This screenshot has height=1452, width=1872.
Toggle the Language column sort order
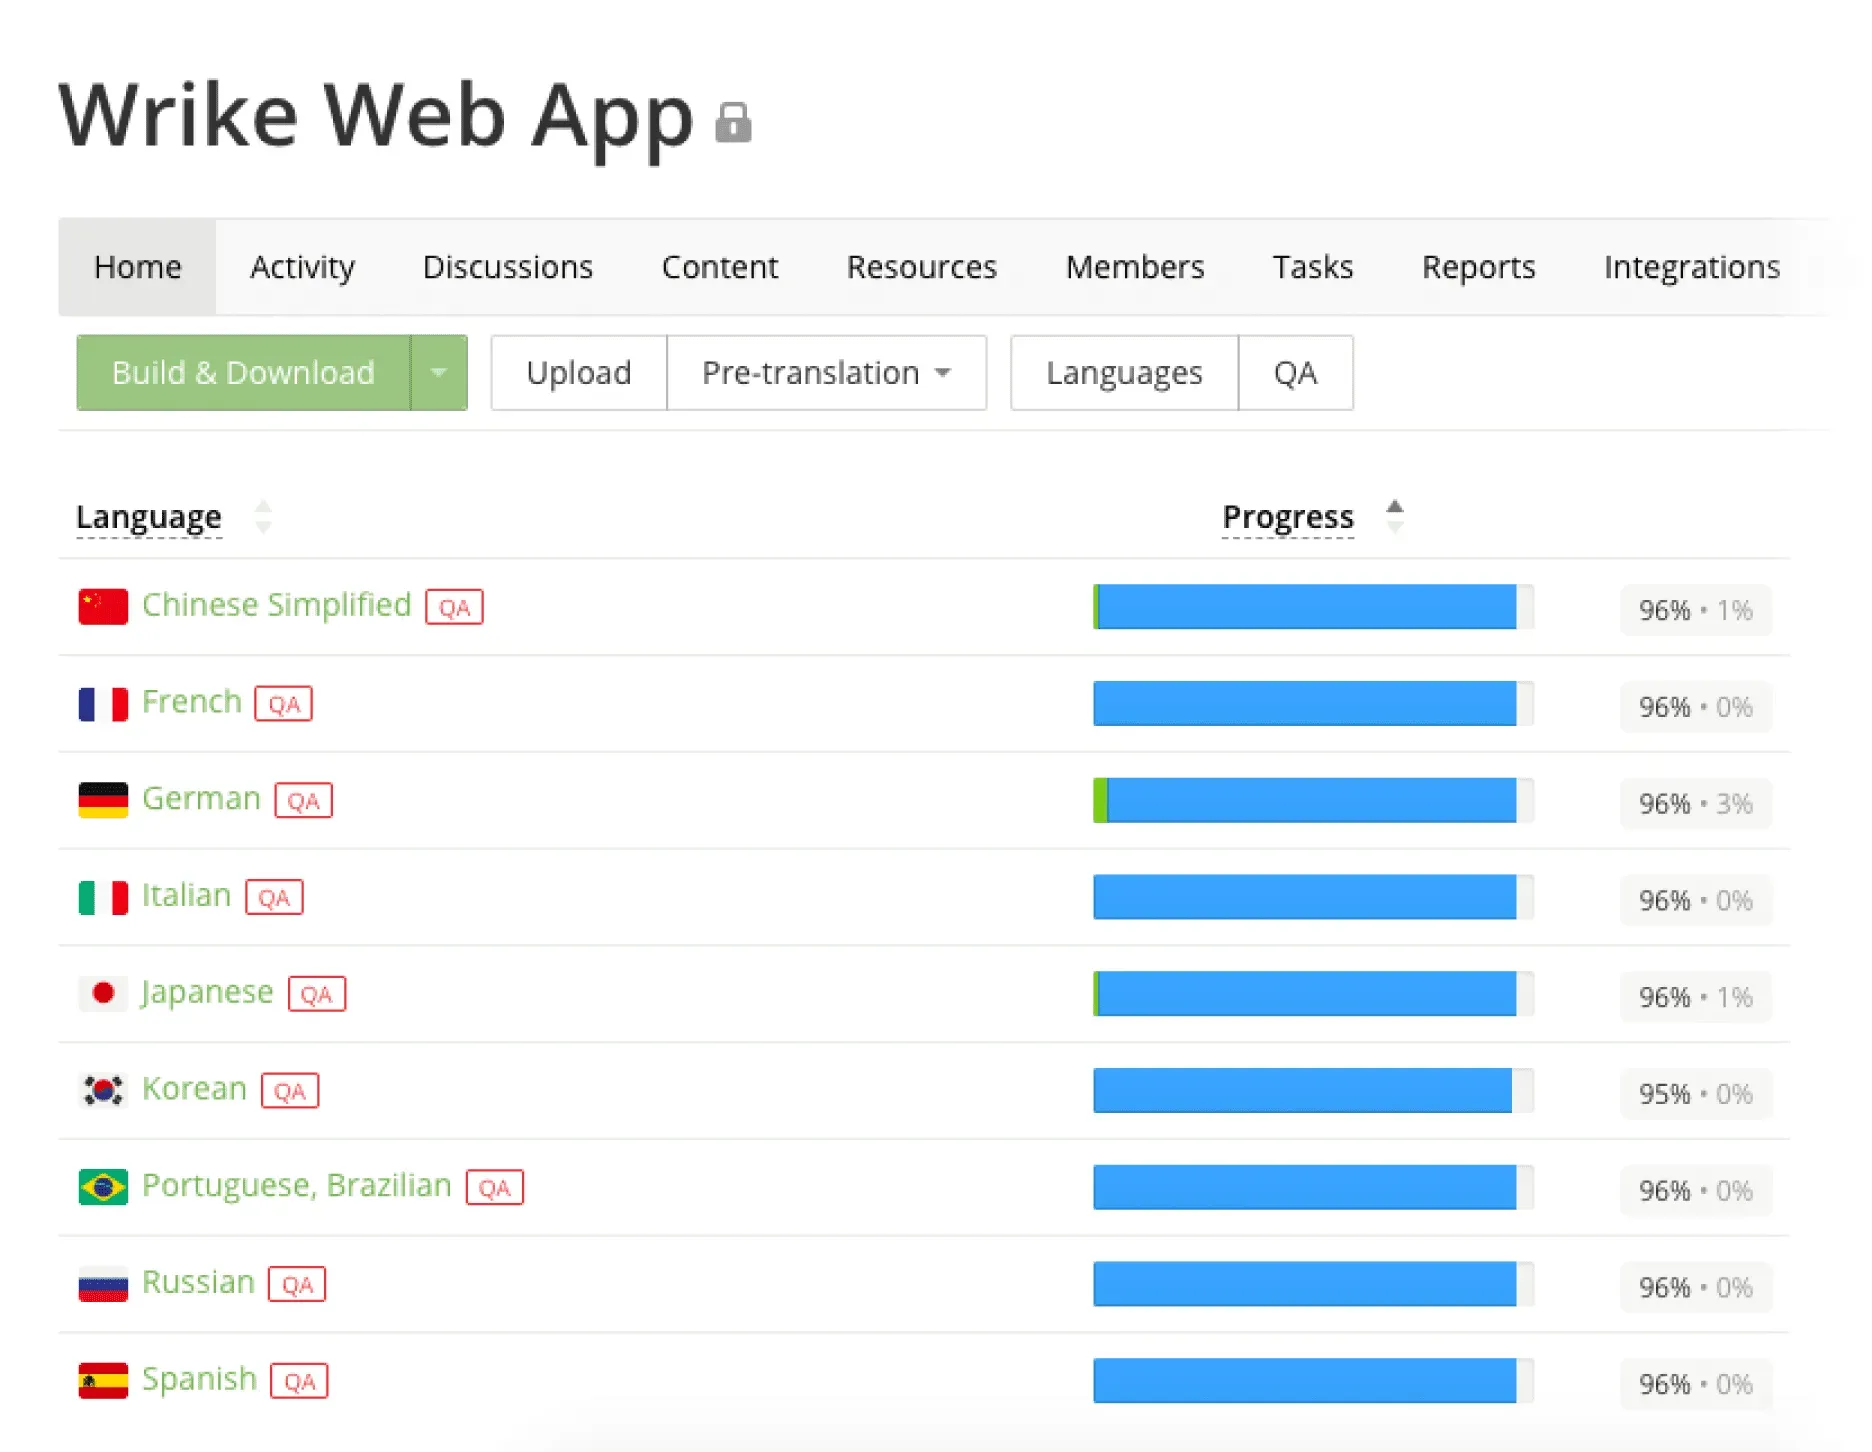point(263,516)
